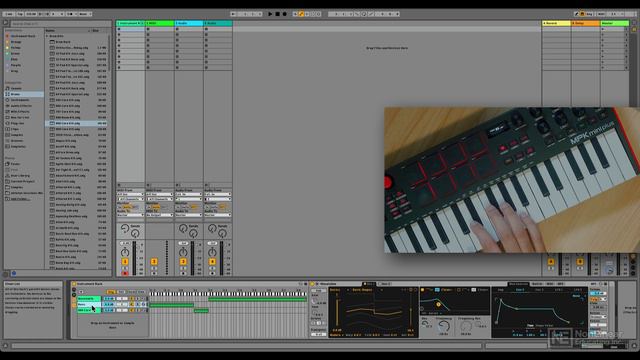Viewport: 640px width, 360px height.
Task: Click the browser search field
Action: coord(60,24)
